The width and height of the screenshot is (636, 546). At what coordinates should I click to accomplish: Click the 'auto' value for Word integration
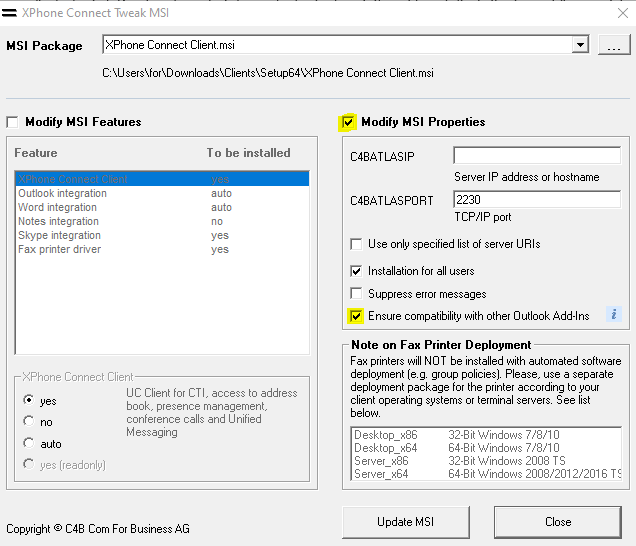click(x=221, y=207)
